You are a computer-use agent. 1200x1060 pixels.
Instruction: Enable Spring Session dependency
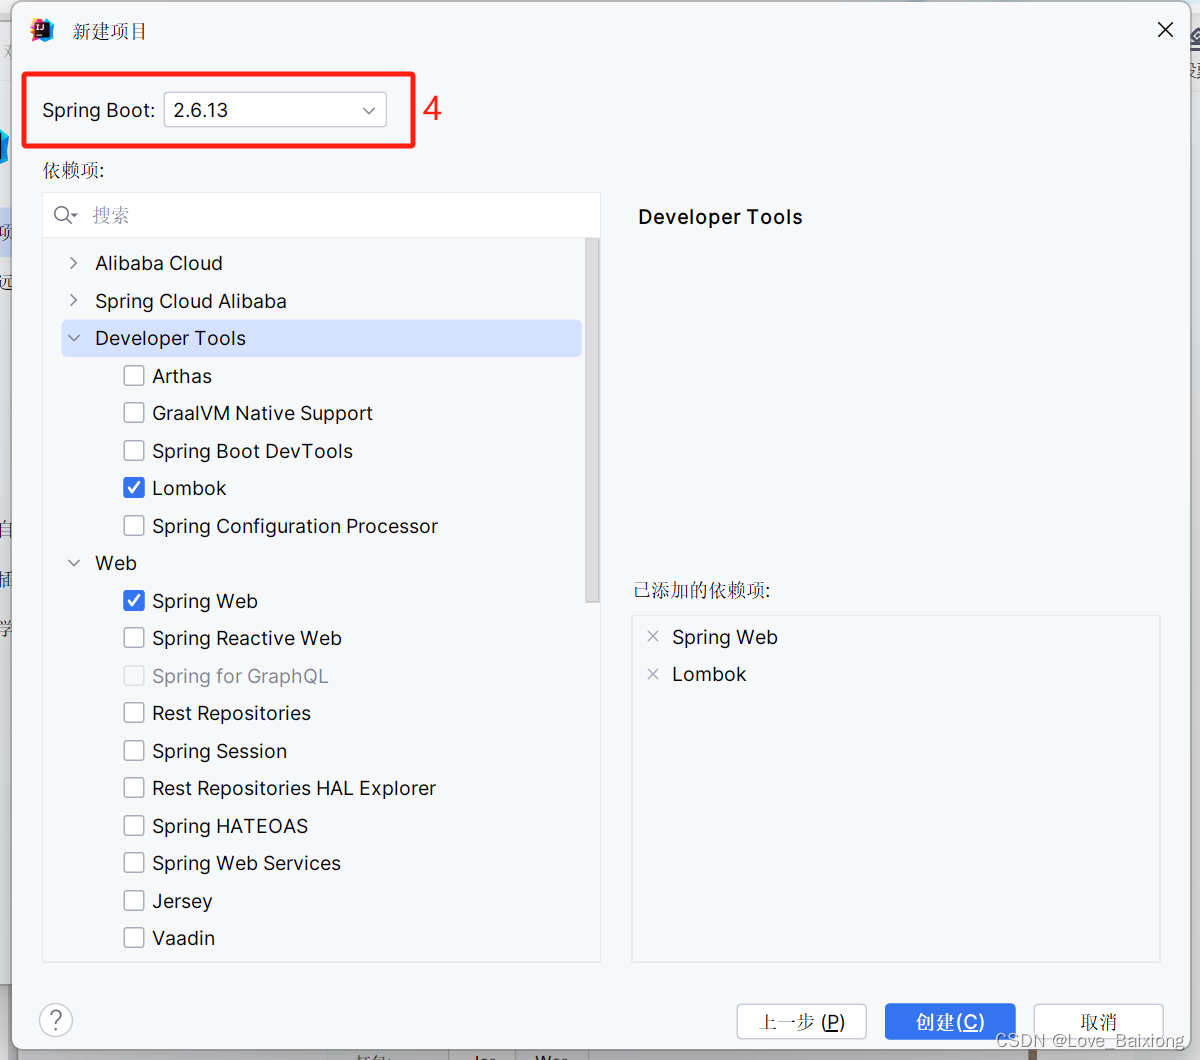point(134,751)
